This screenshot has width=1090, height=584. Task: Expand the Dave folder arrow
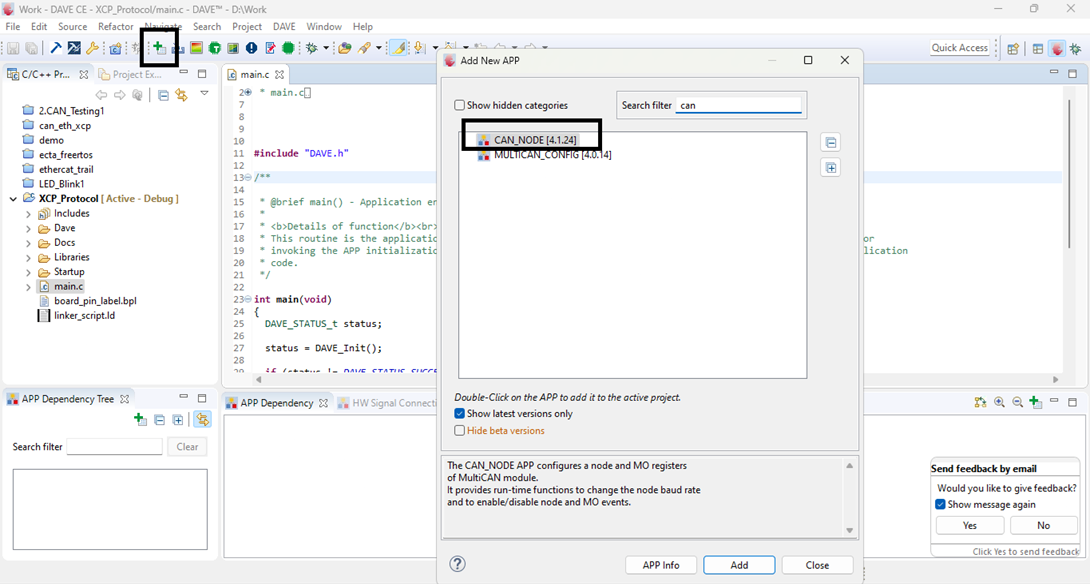(x=29, y=229)
